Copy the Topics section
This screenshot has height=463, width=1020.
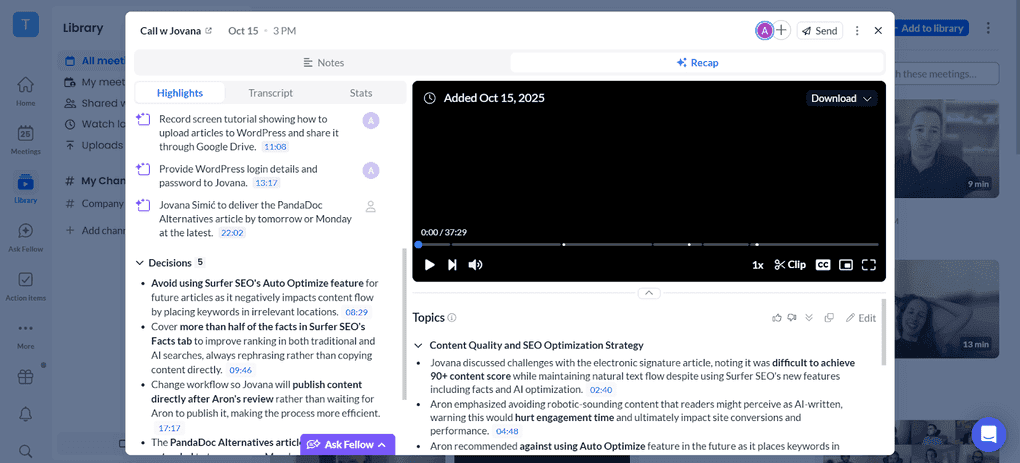829,318
